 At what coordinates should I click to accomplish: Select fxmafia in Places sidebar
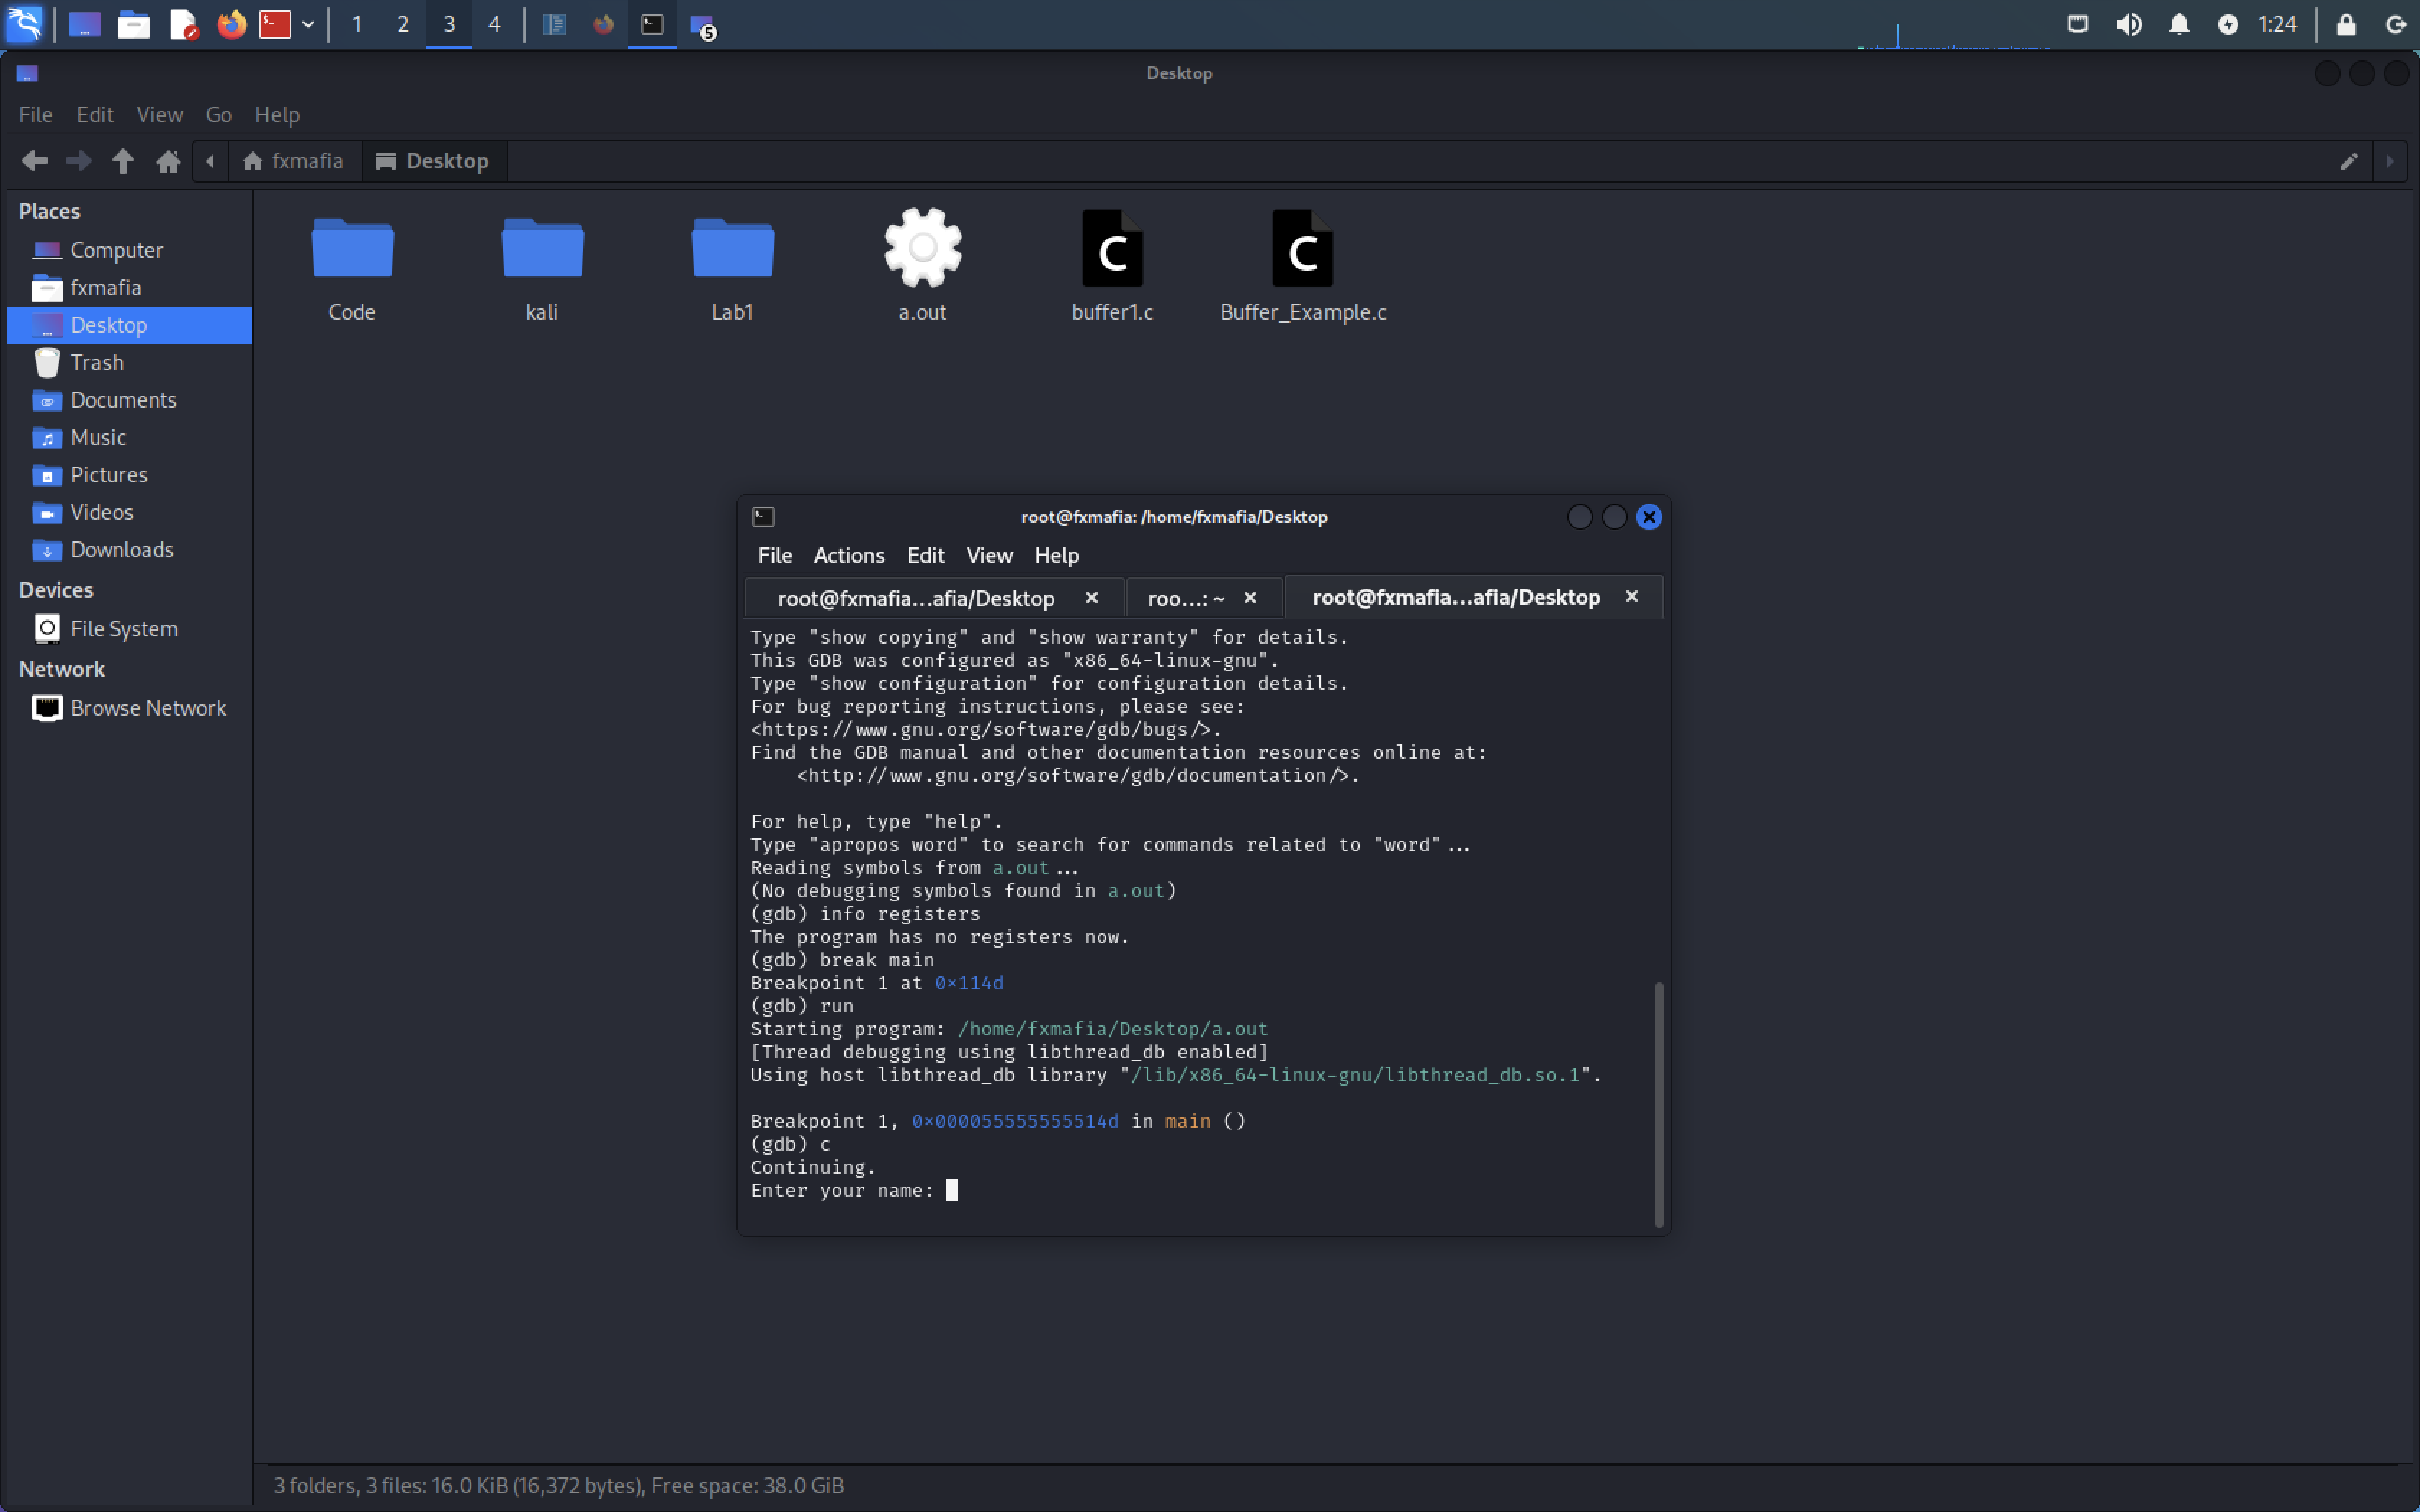point(129,288)
